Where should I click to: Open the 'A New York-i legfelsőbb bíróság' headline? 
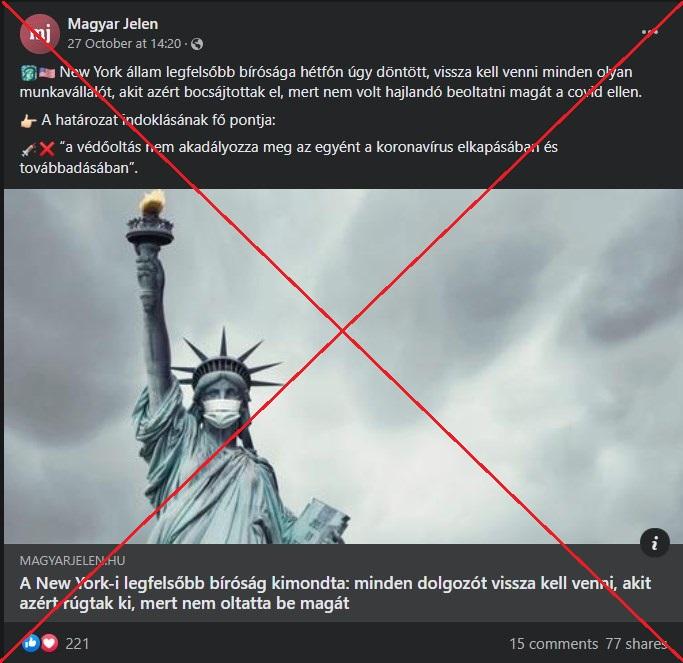(x=335, y=593)
